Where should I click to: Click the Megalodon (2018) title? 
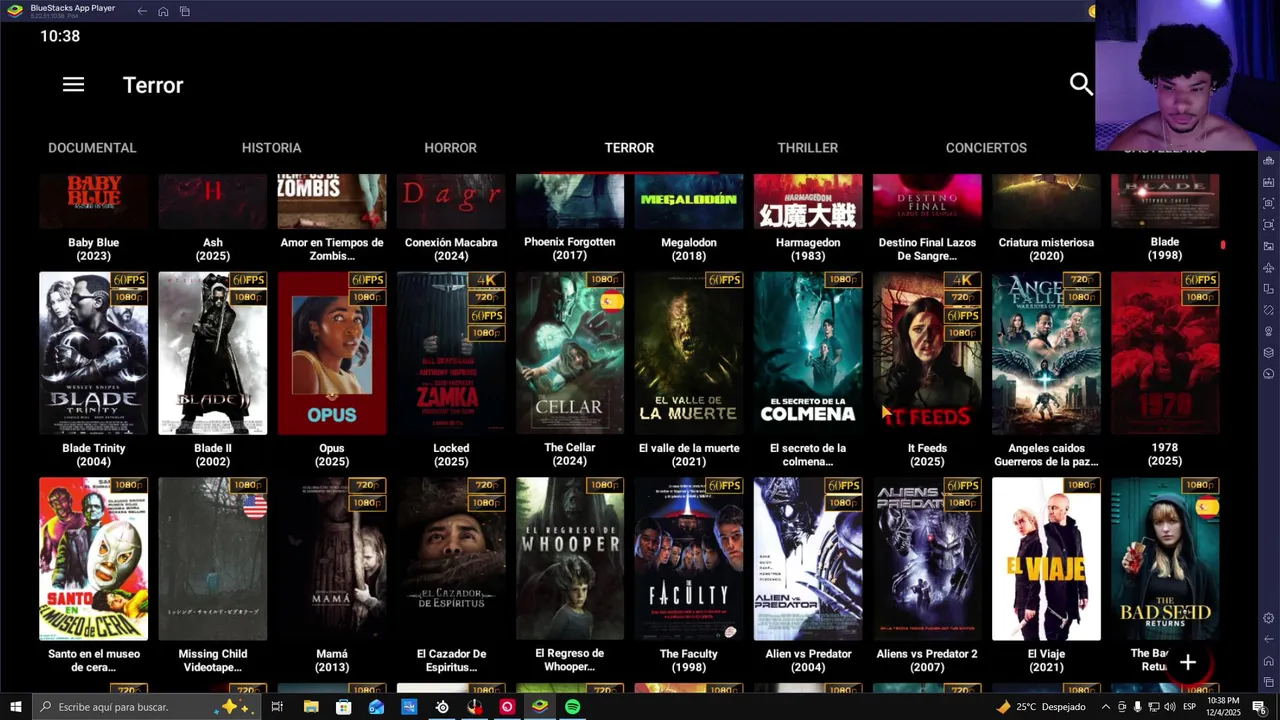click(689, 249)
